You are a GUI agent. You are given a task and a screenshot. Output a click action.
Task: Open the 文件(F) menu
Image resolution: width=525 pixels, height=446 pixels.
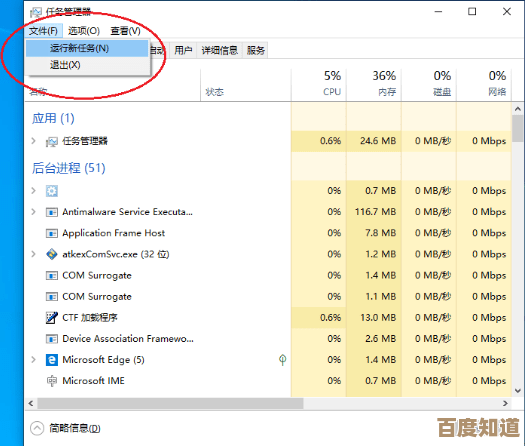click(x=44, y=31)
